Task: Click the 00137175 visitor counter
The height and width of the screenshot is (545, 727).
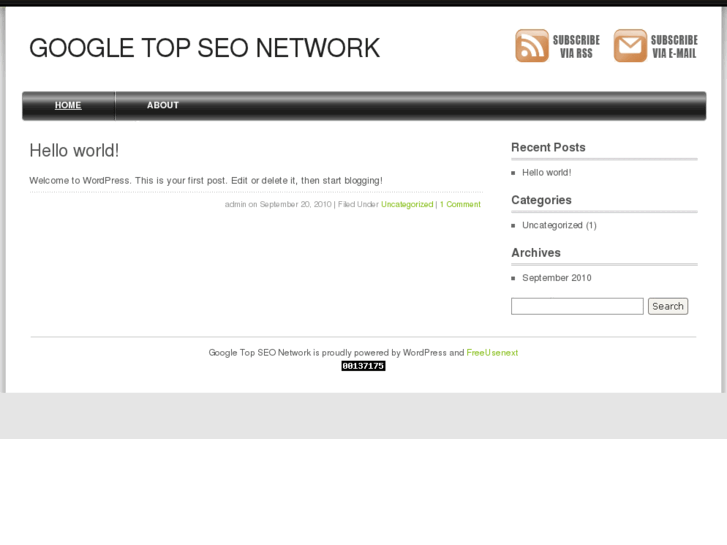Action: [x=363, y=366]
